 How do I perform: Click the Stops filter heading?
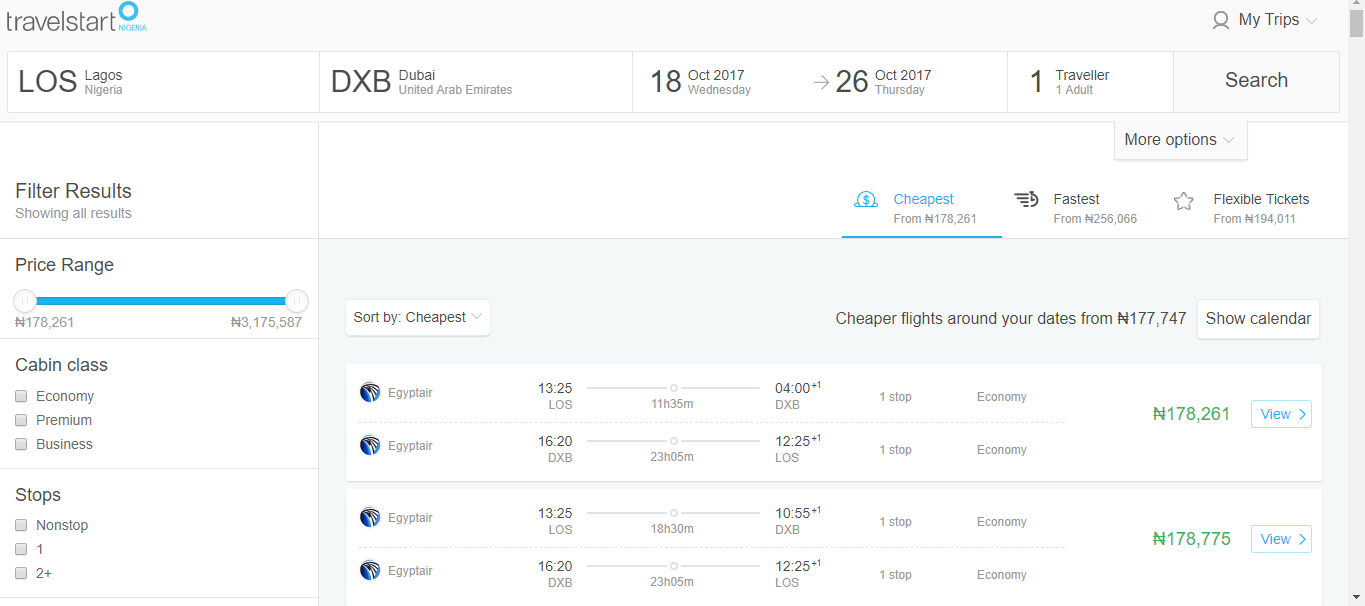coord(38,495)
